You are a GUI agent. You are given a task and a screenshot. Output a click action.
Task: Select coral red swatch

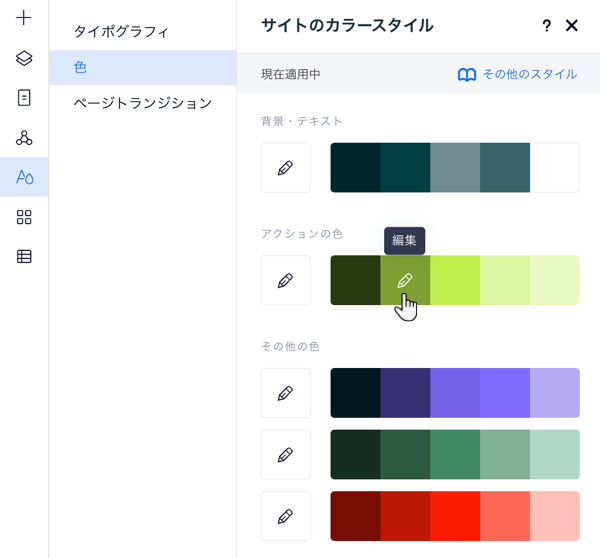click(505, 516)
